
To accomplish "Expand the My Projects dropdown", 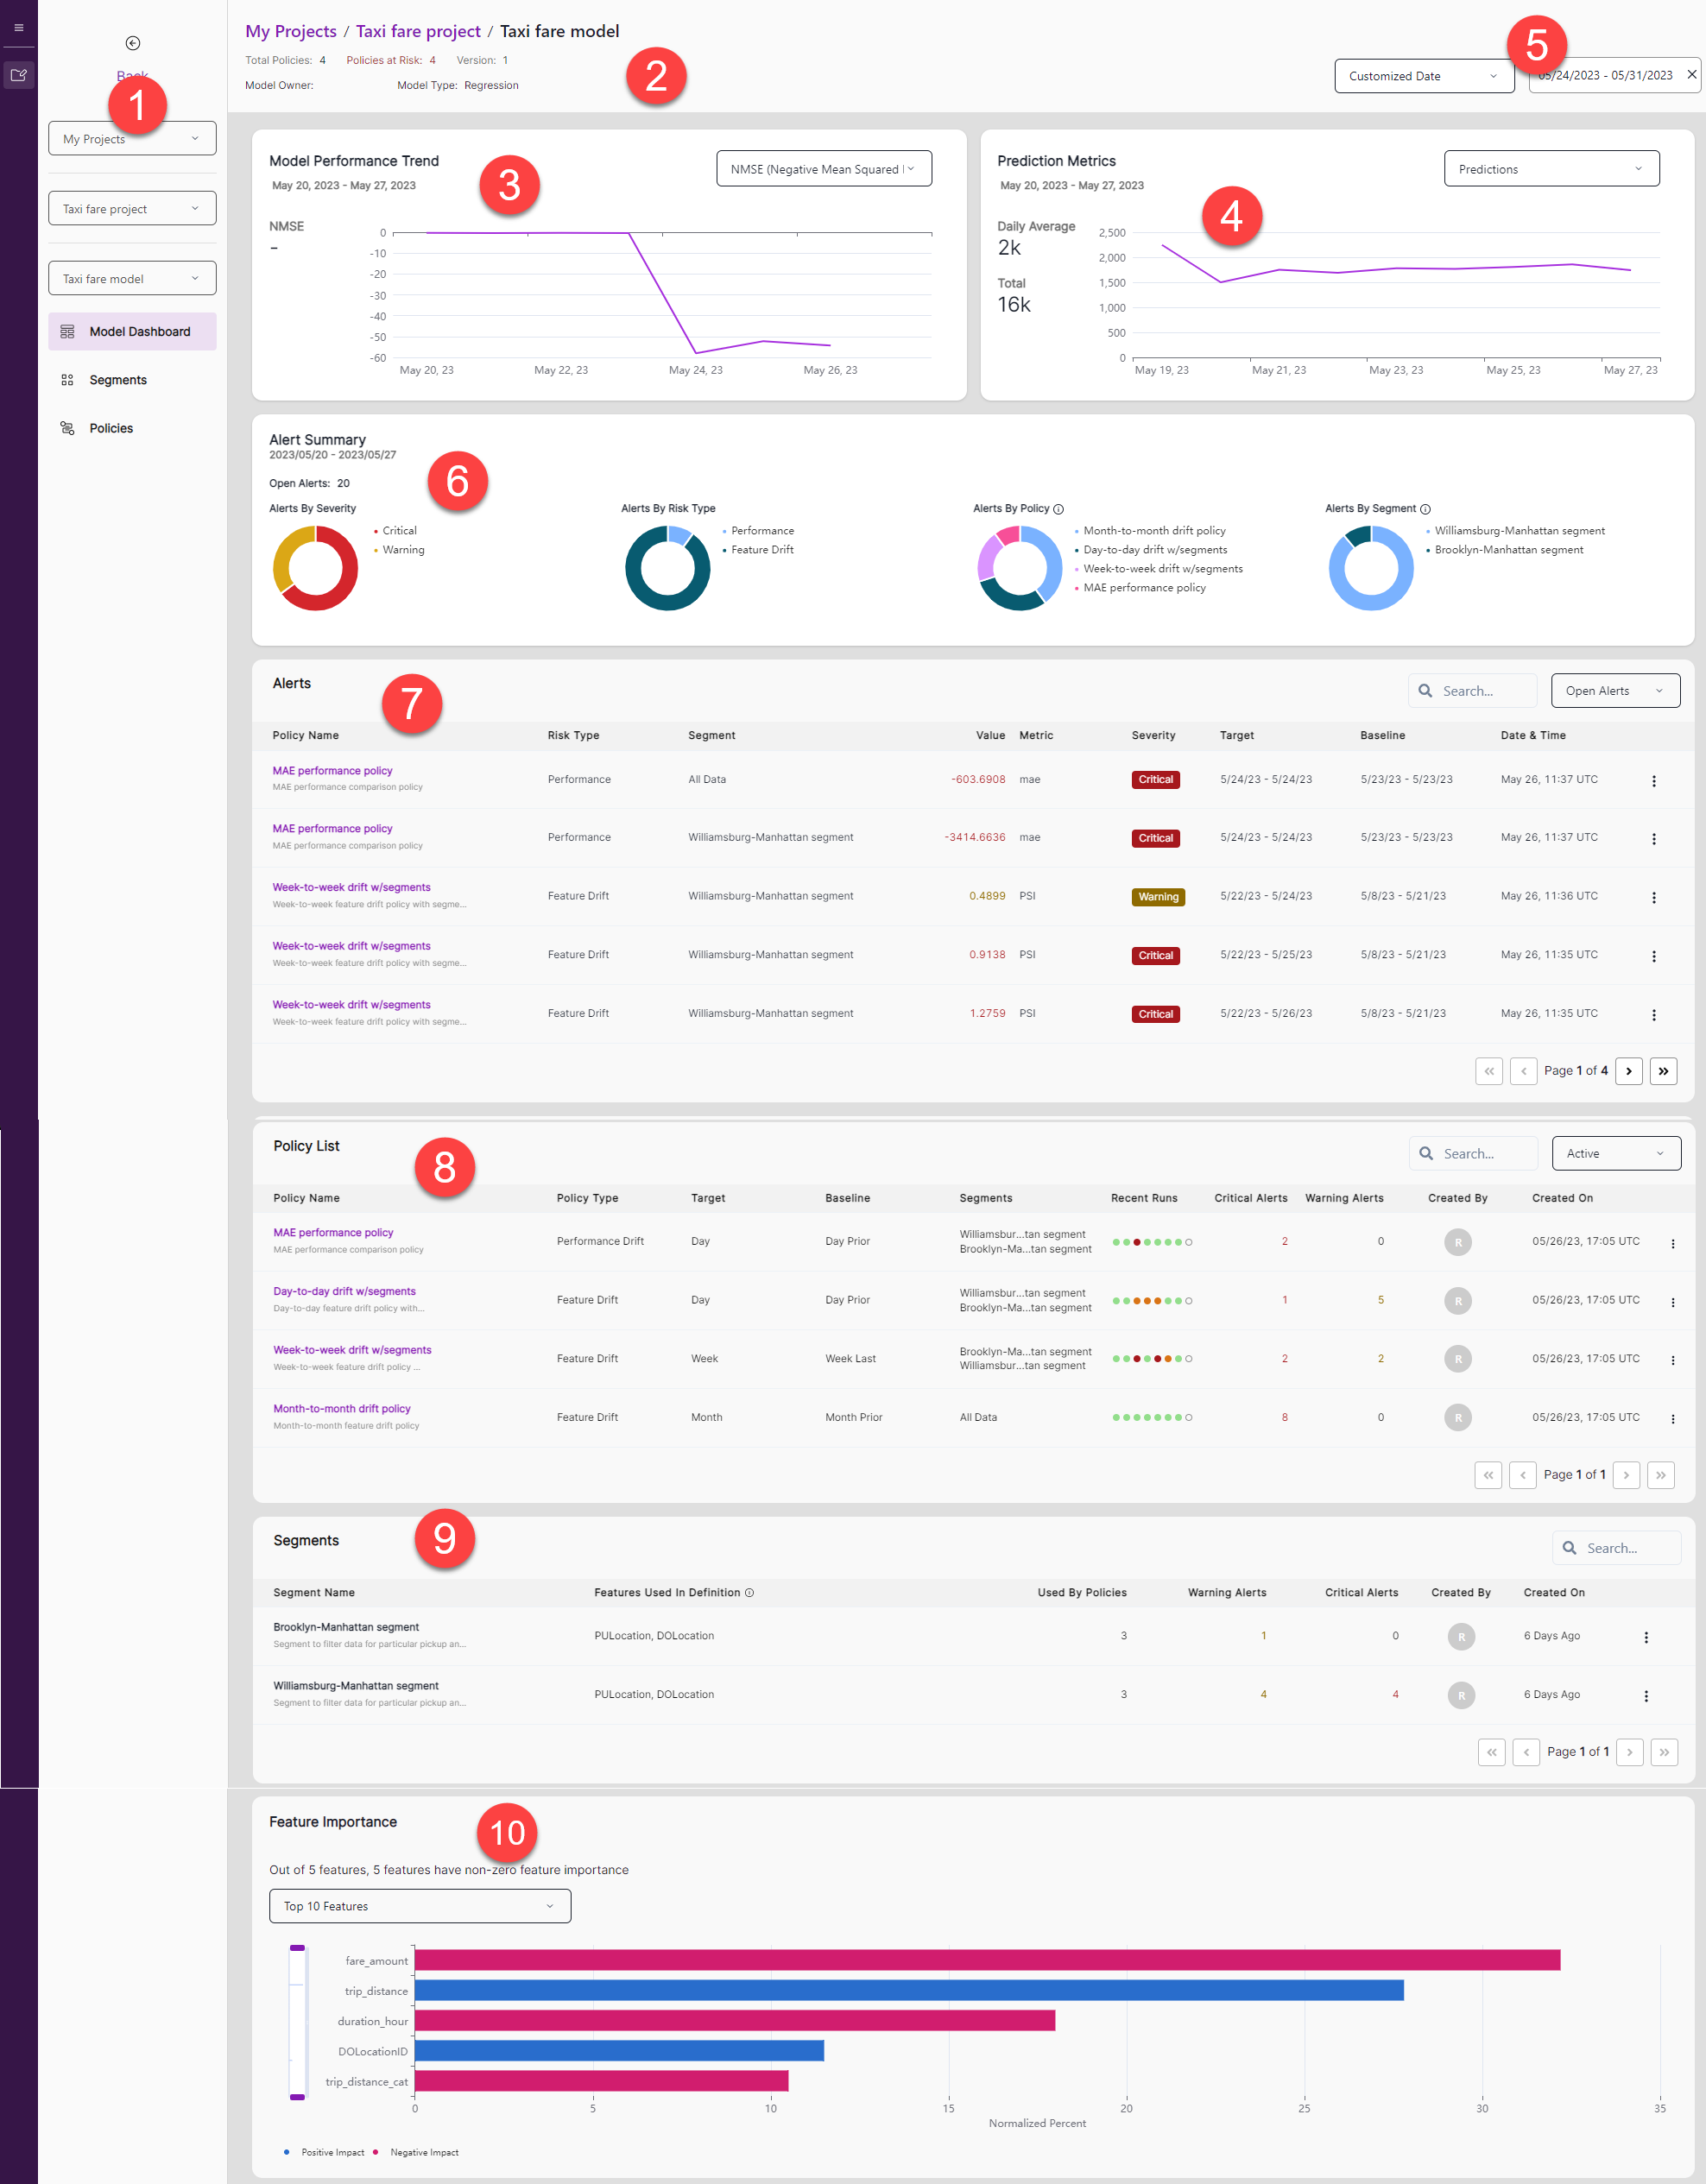I will (132, 138).
